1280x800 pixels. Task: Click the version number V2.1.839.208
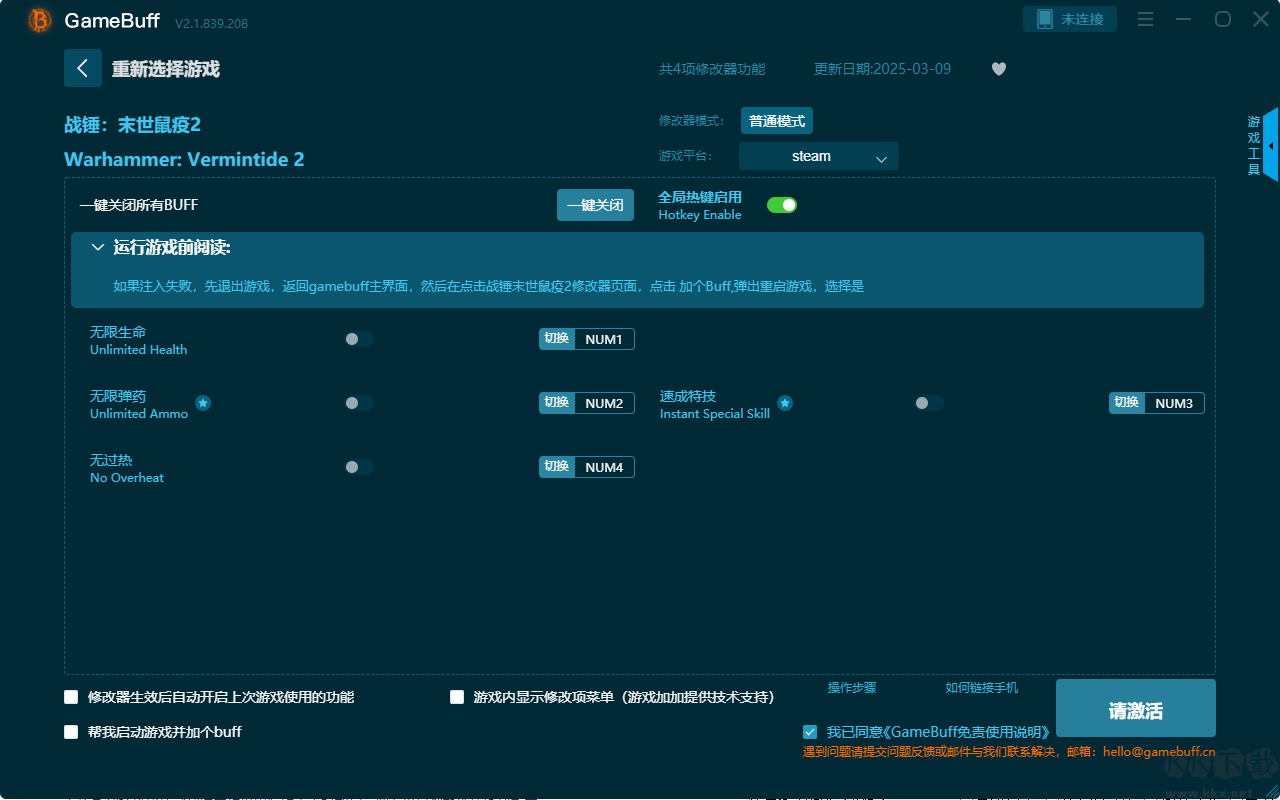coord(211,23)
